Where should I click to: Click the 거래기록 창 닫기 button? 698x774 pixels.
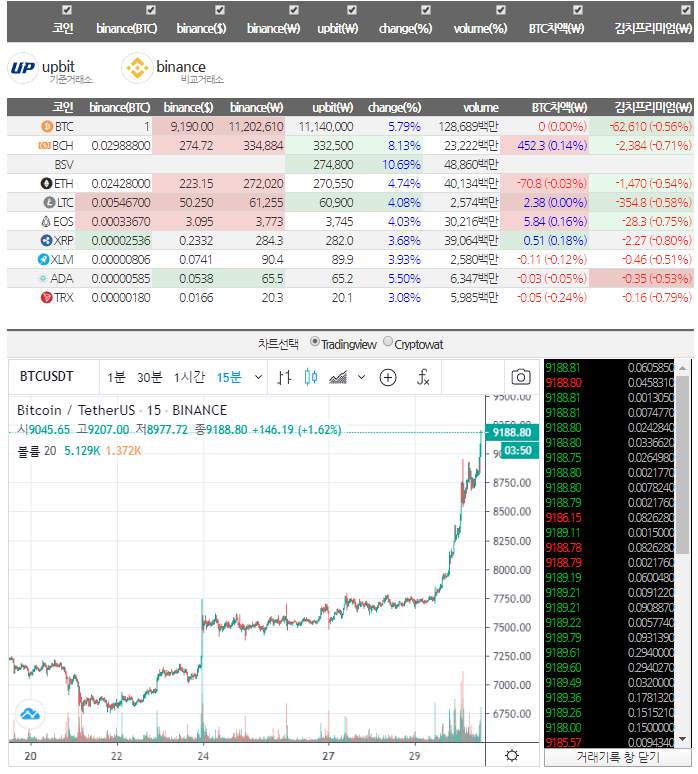click(618, 757)
